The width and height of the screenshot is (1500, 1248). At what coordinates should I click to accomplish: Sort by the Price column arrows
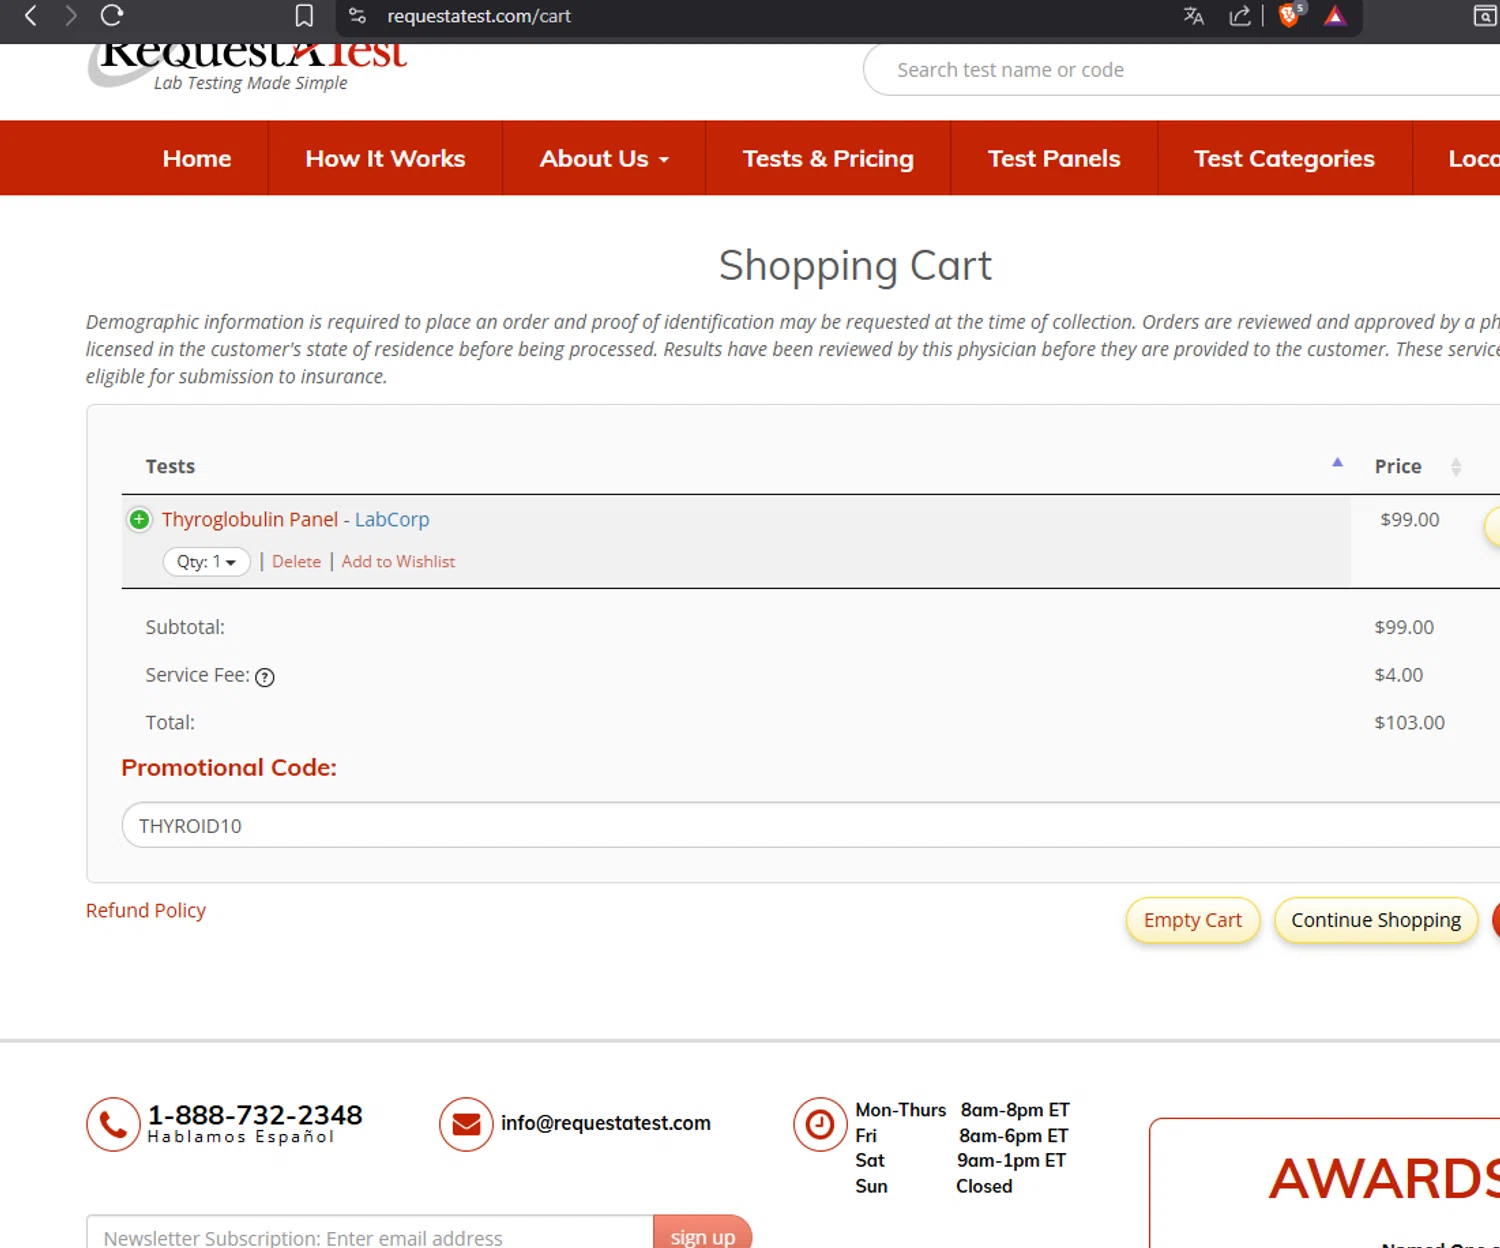tap(1456, 466)
